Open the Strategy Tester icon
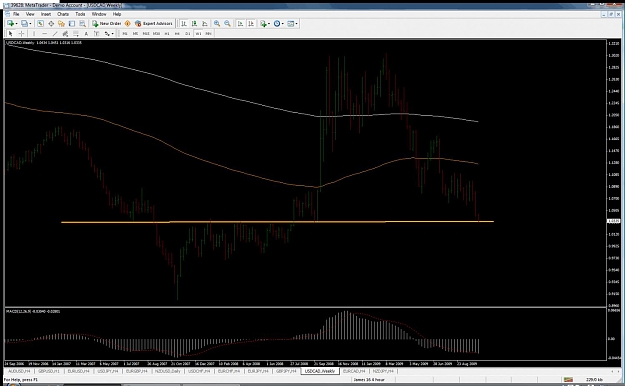Image resolution: width=625 pixels, height=386 pixels. (x=82, y=24)
